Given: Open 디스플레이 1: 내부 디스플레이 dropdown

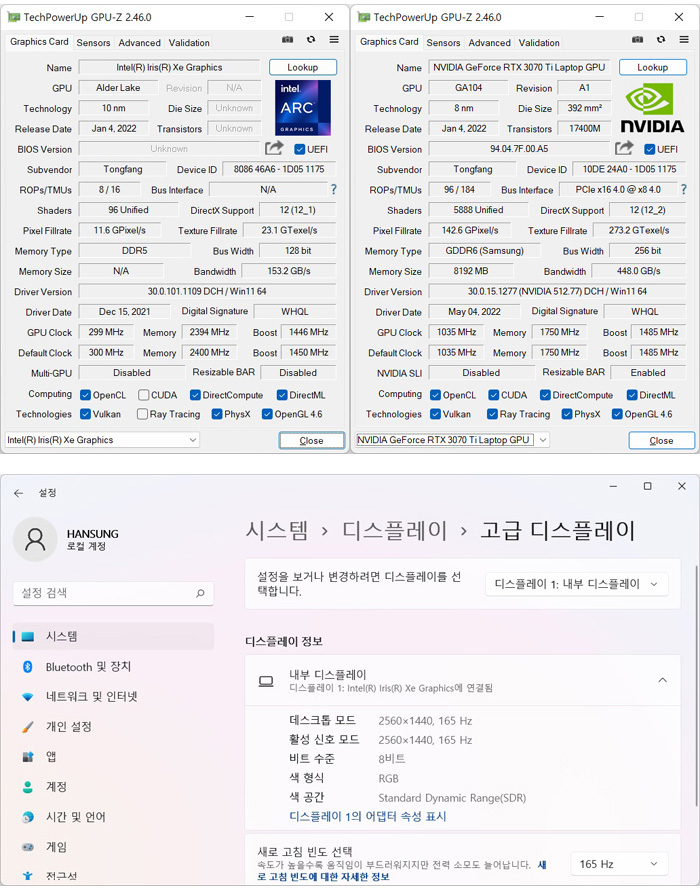Looking at the screenshot, I should [x=576, y=584].
